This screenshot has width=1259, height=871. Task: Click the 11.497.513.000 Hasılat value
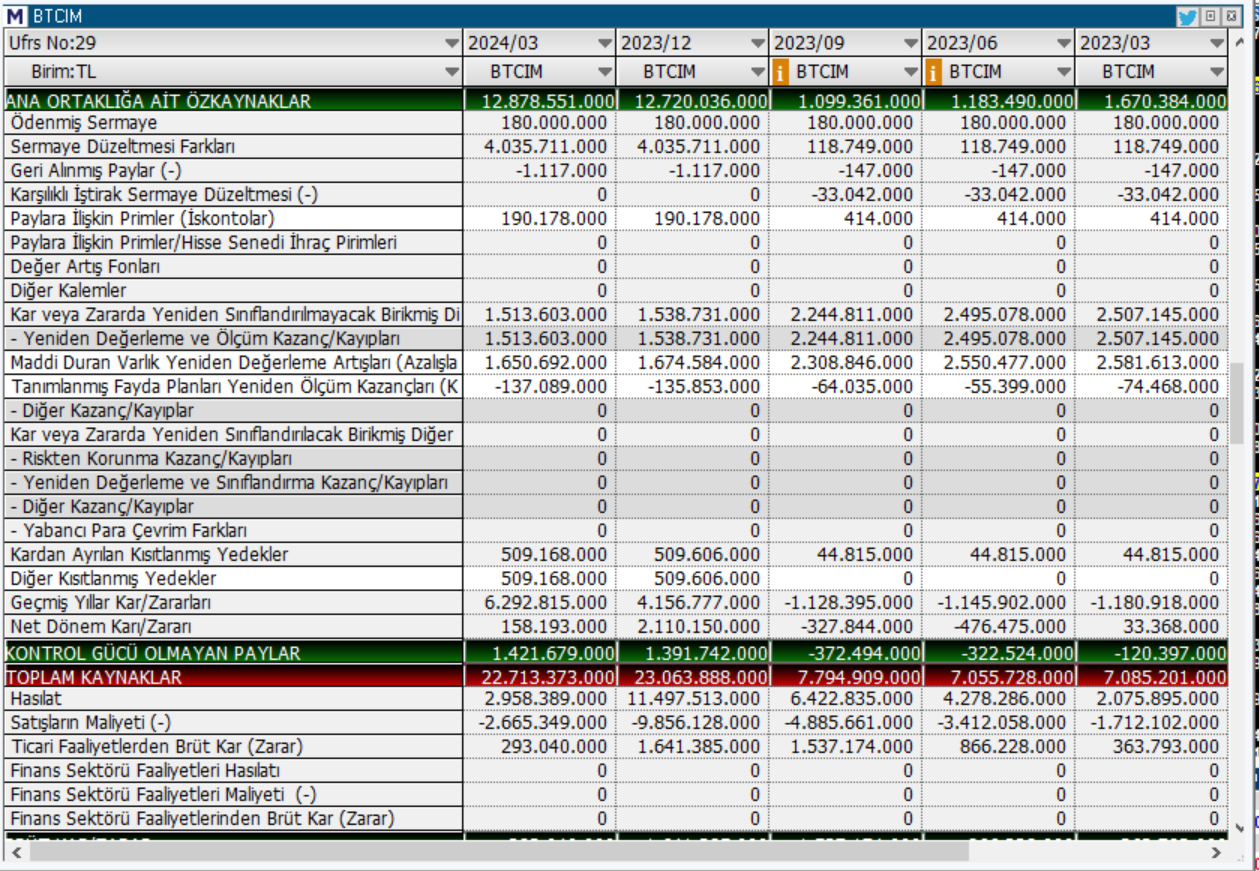(693, 698)
